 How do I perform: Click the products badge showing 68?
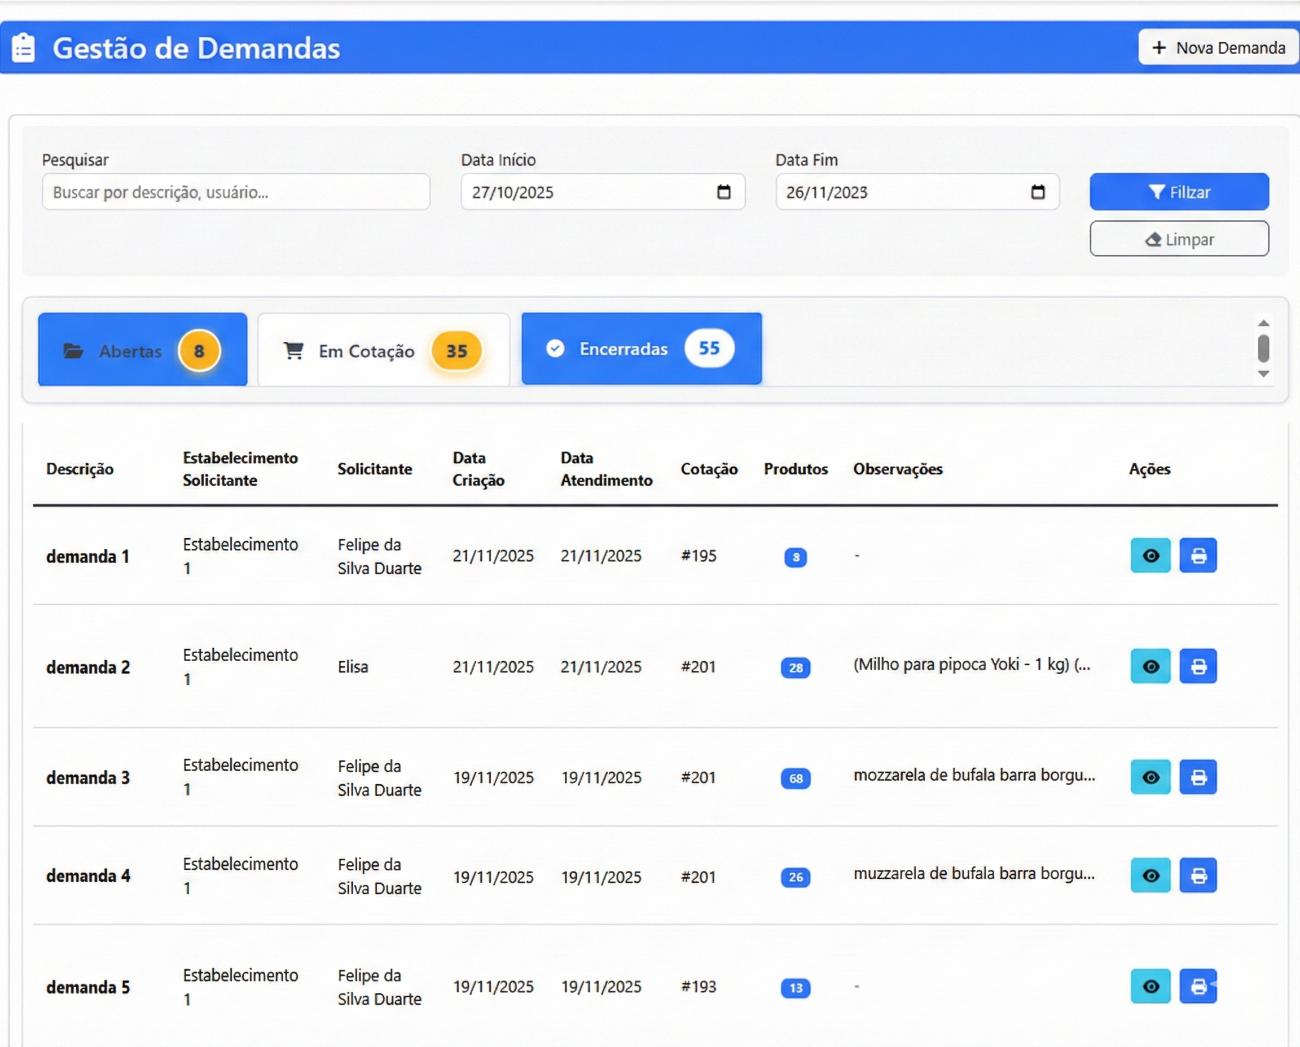tap(795, 778)
